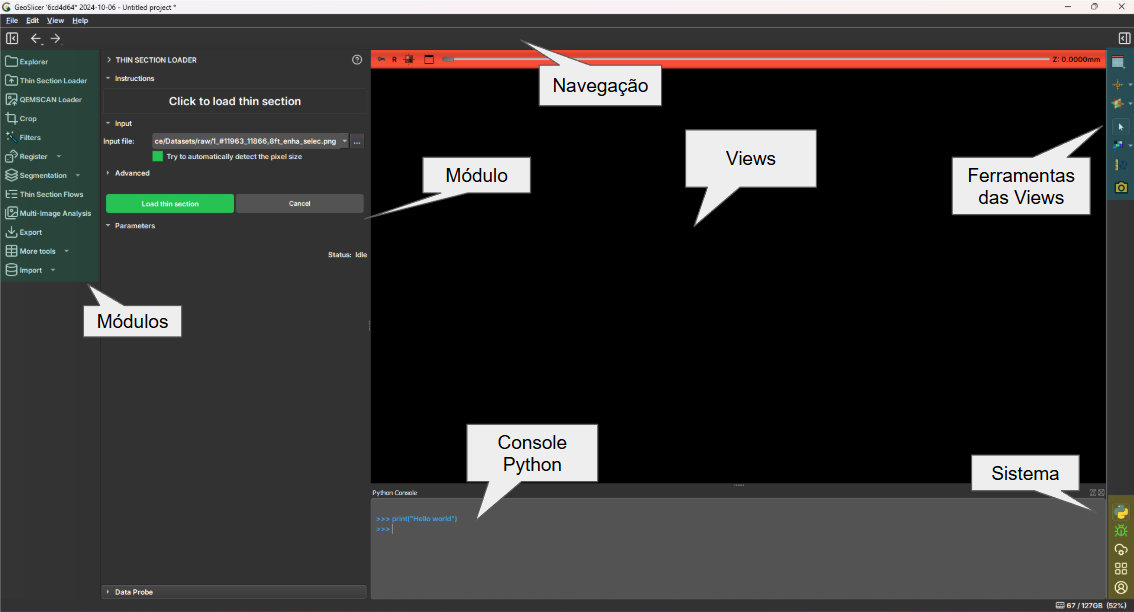The image size is (1134, 612).
Task: Expand the Advanced section
Action: pyautogui.click(x=131, y=173)
